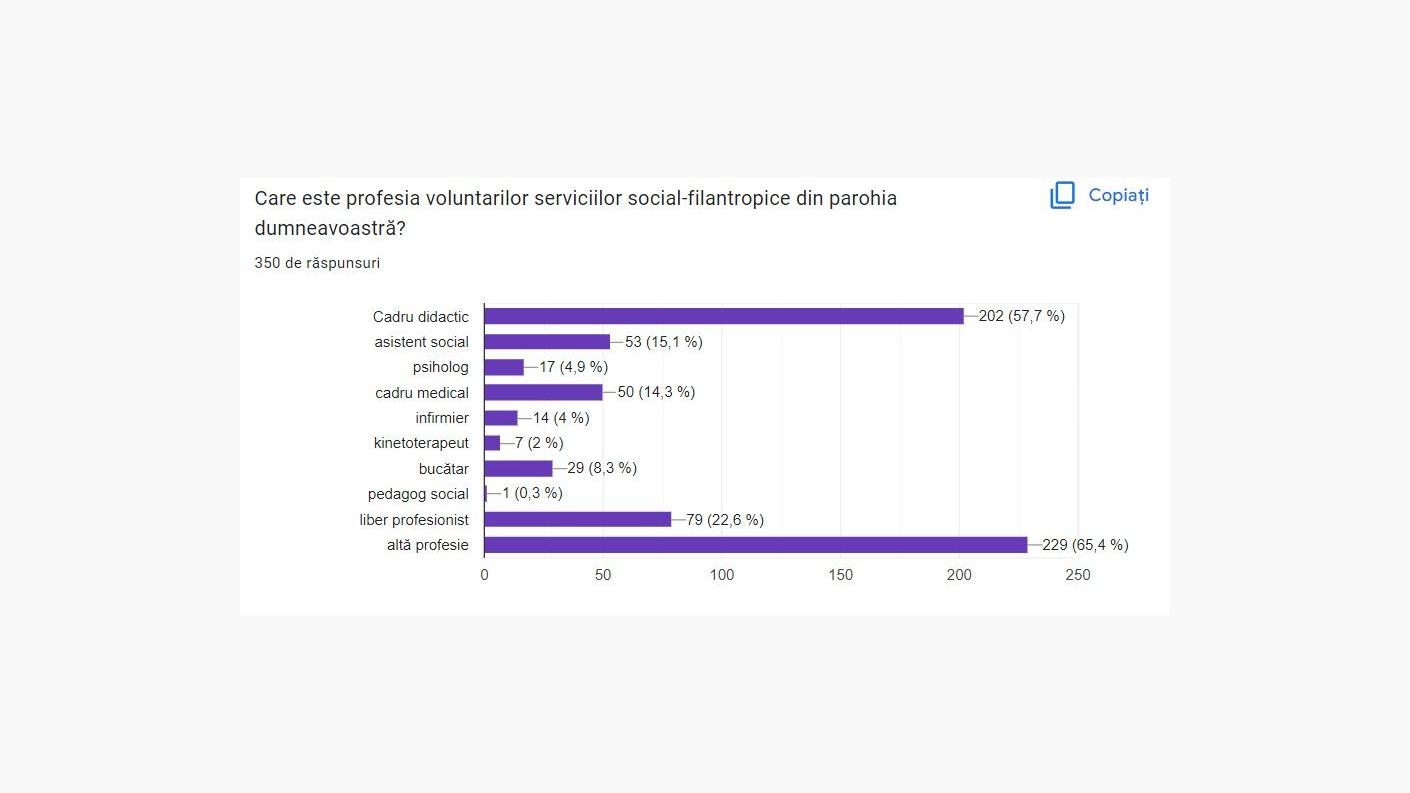Select the cadru medical bar
This screenshot has height=793, width=1410.
click(543, 392)
